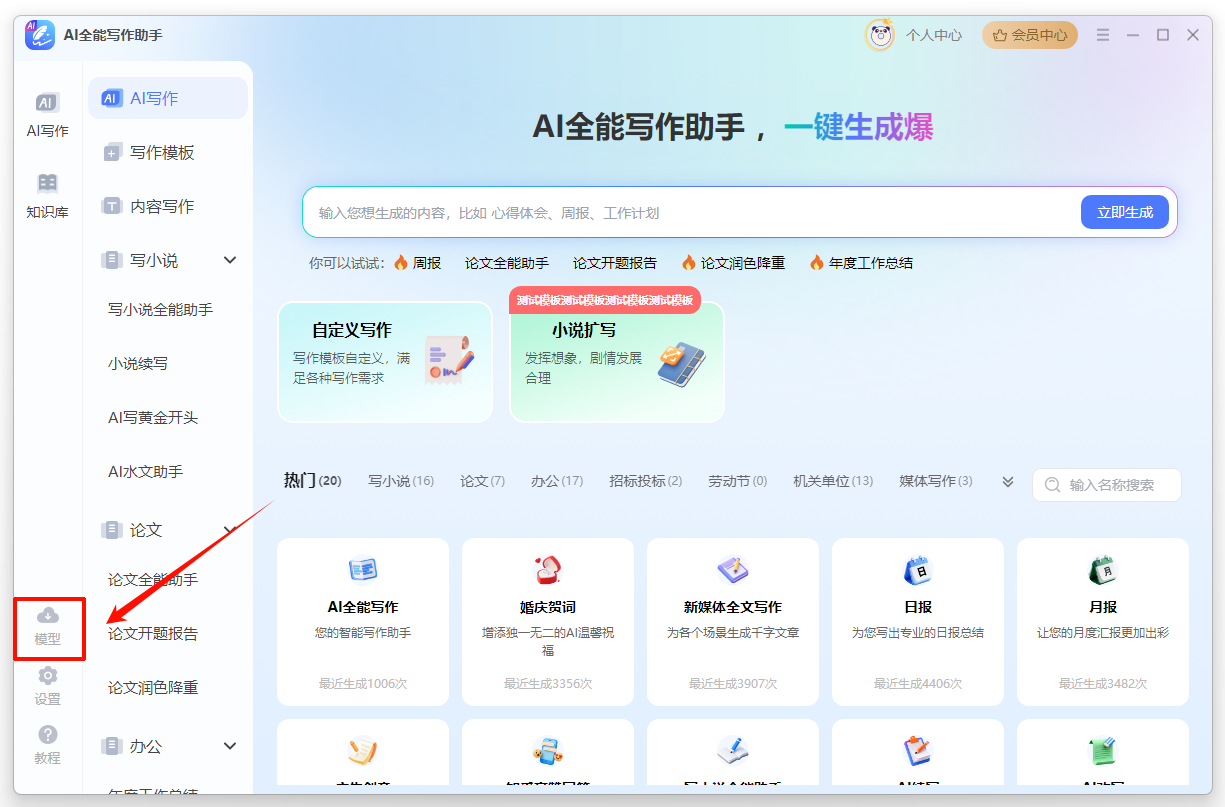Click the 论文开题报告 quick suggestion link

coord(614,262)
